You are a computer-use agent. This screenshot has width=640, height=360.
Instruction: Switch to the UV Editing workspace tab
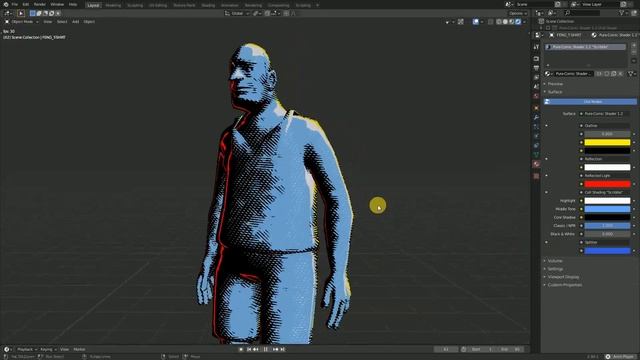click(x=158, y=5)
